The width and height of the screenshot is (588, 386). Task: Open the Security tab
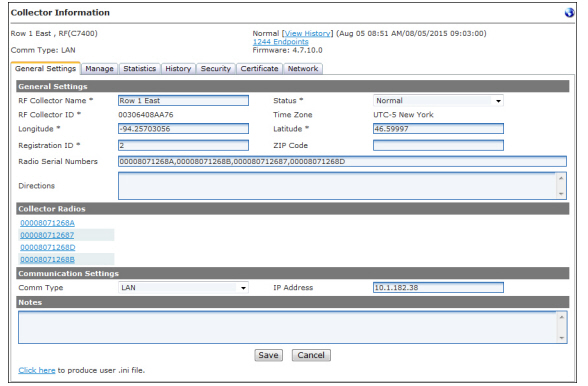click(x=216, y=69)
